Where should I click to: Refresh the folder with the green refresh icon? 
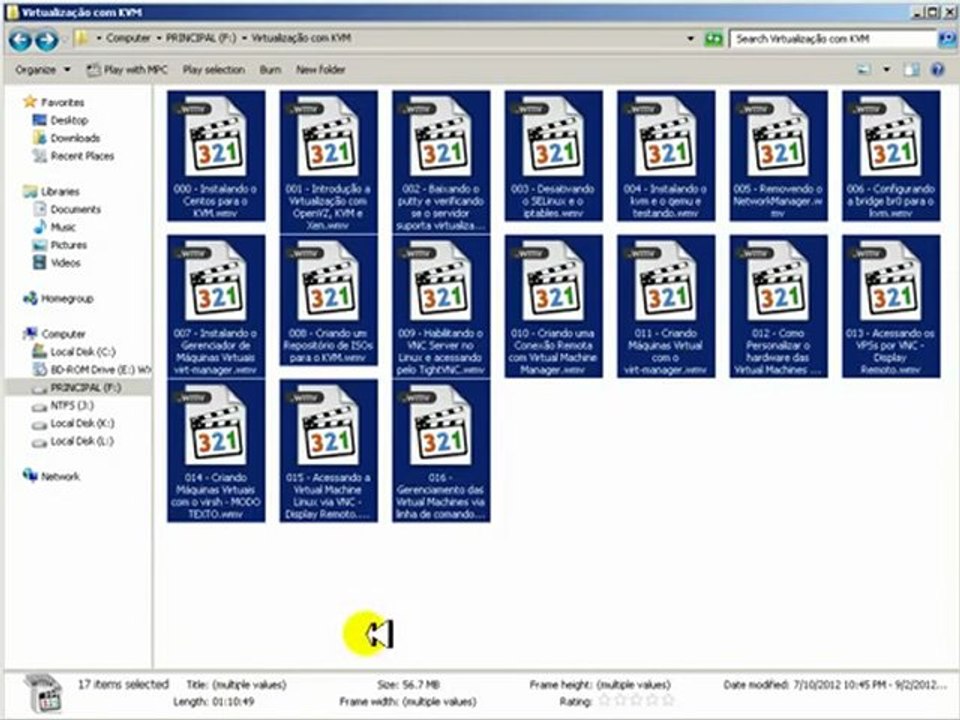[x=713, y=39]
